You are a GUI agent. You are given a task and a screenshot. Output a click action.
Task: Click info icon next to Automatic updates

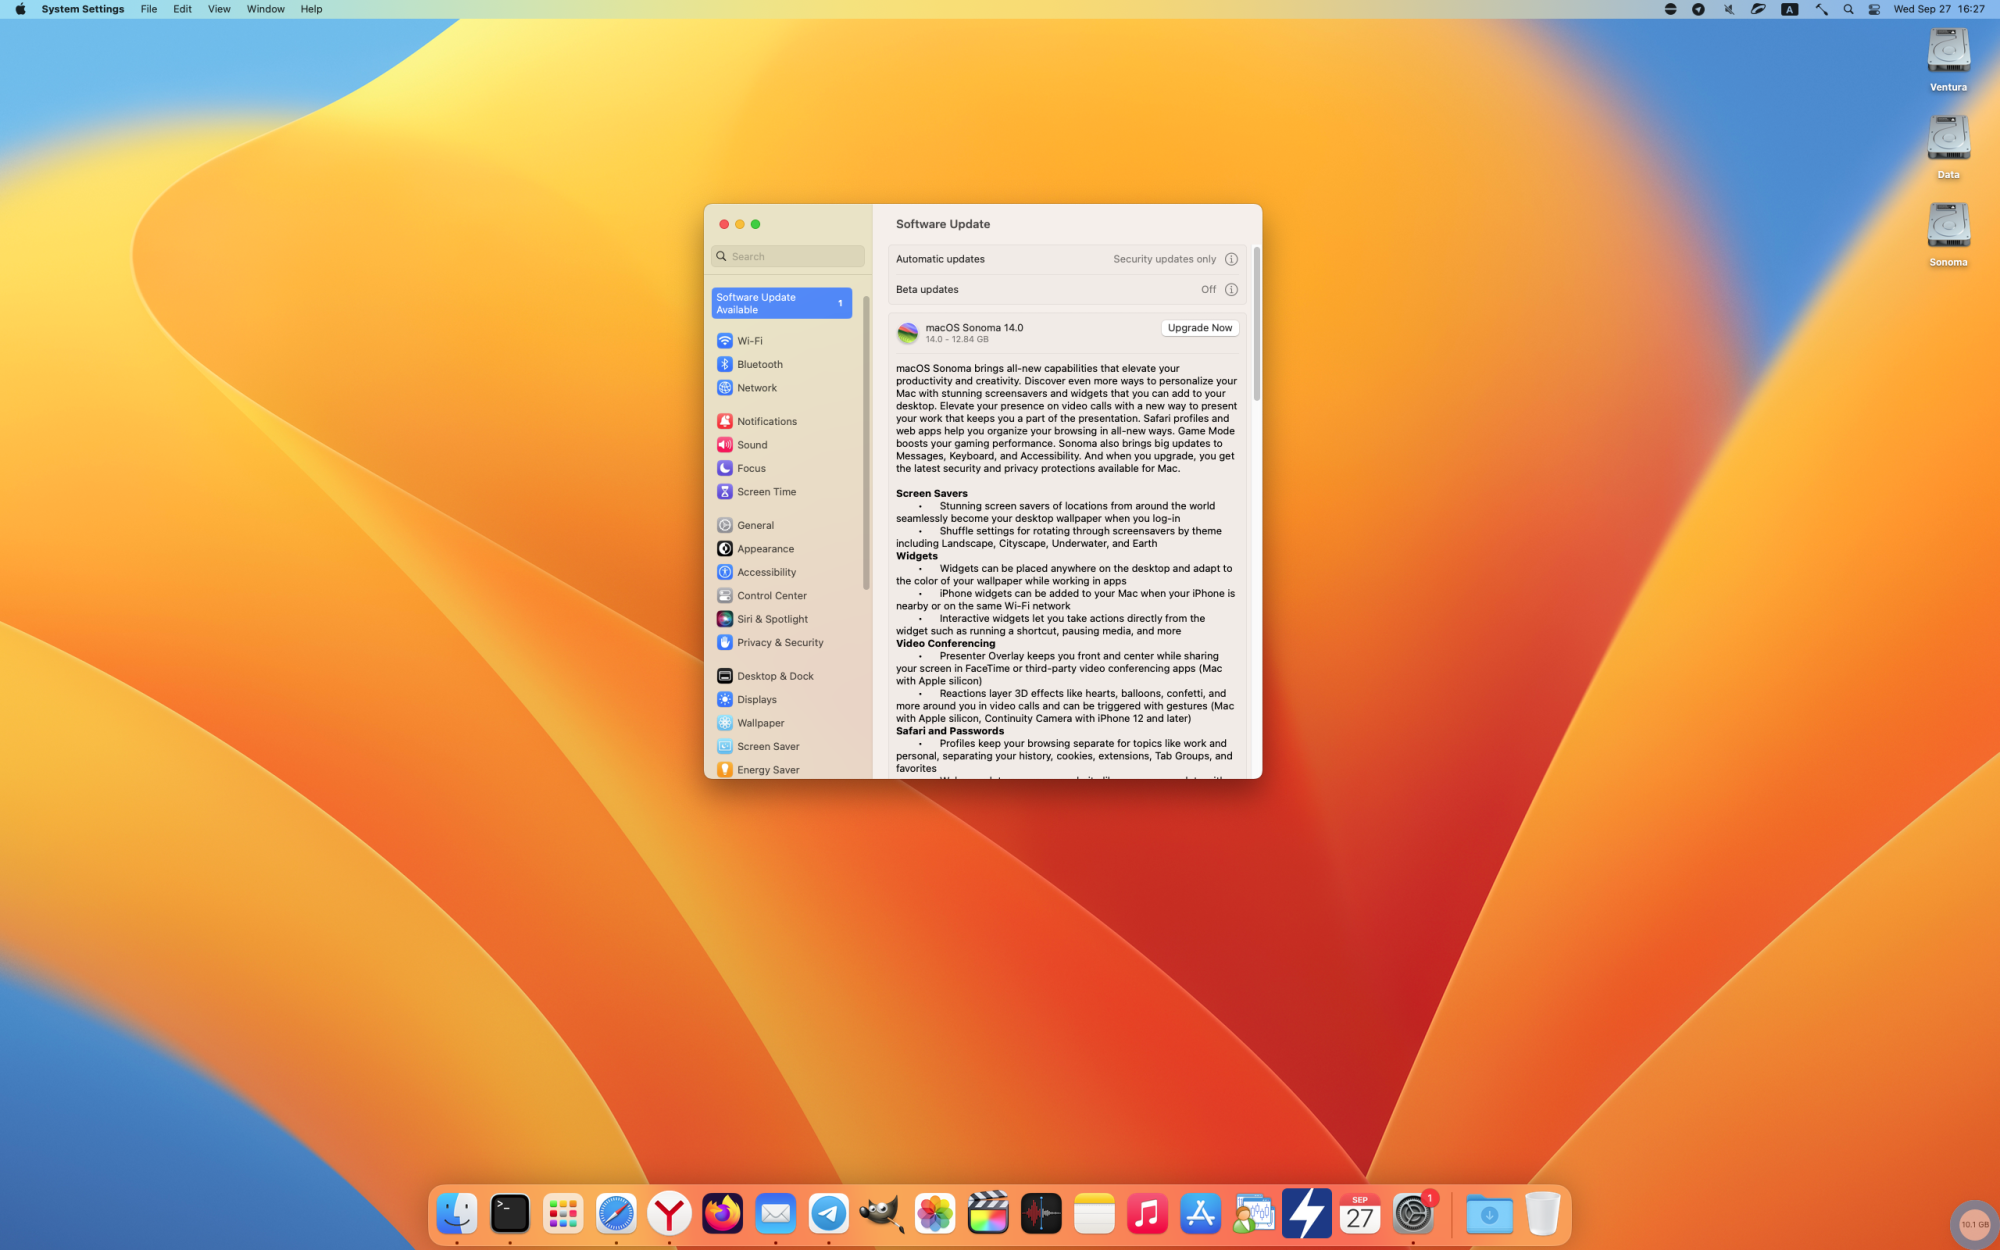coord(1231,259)
